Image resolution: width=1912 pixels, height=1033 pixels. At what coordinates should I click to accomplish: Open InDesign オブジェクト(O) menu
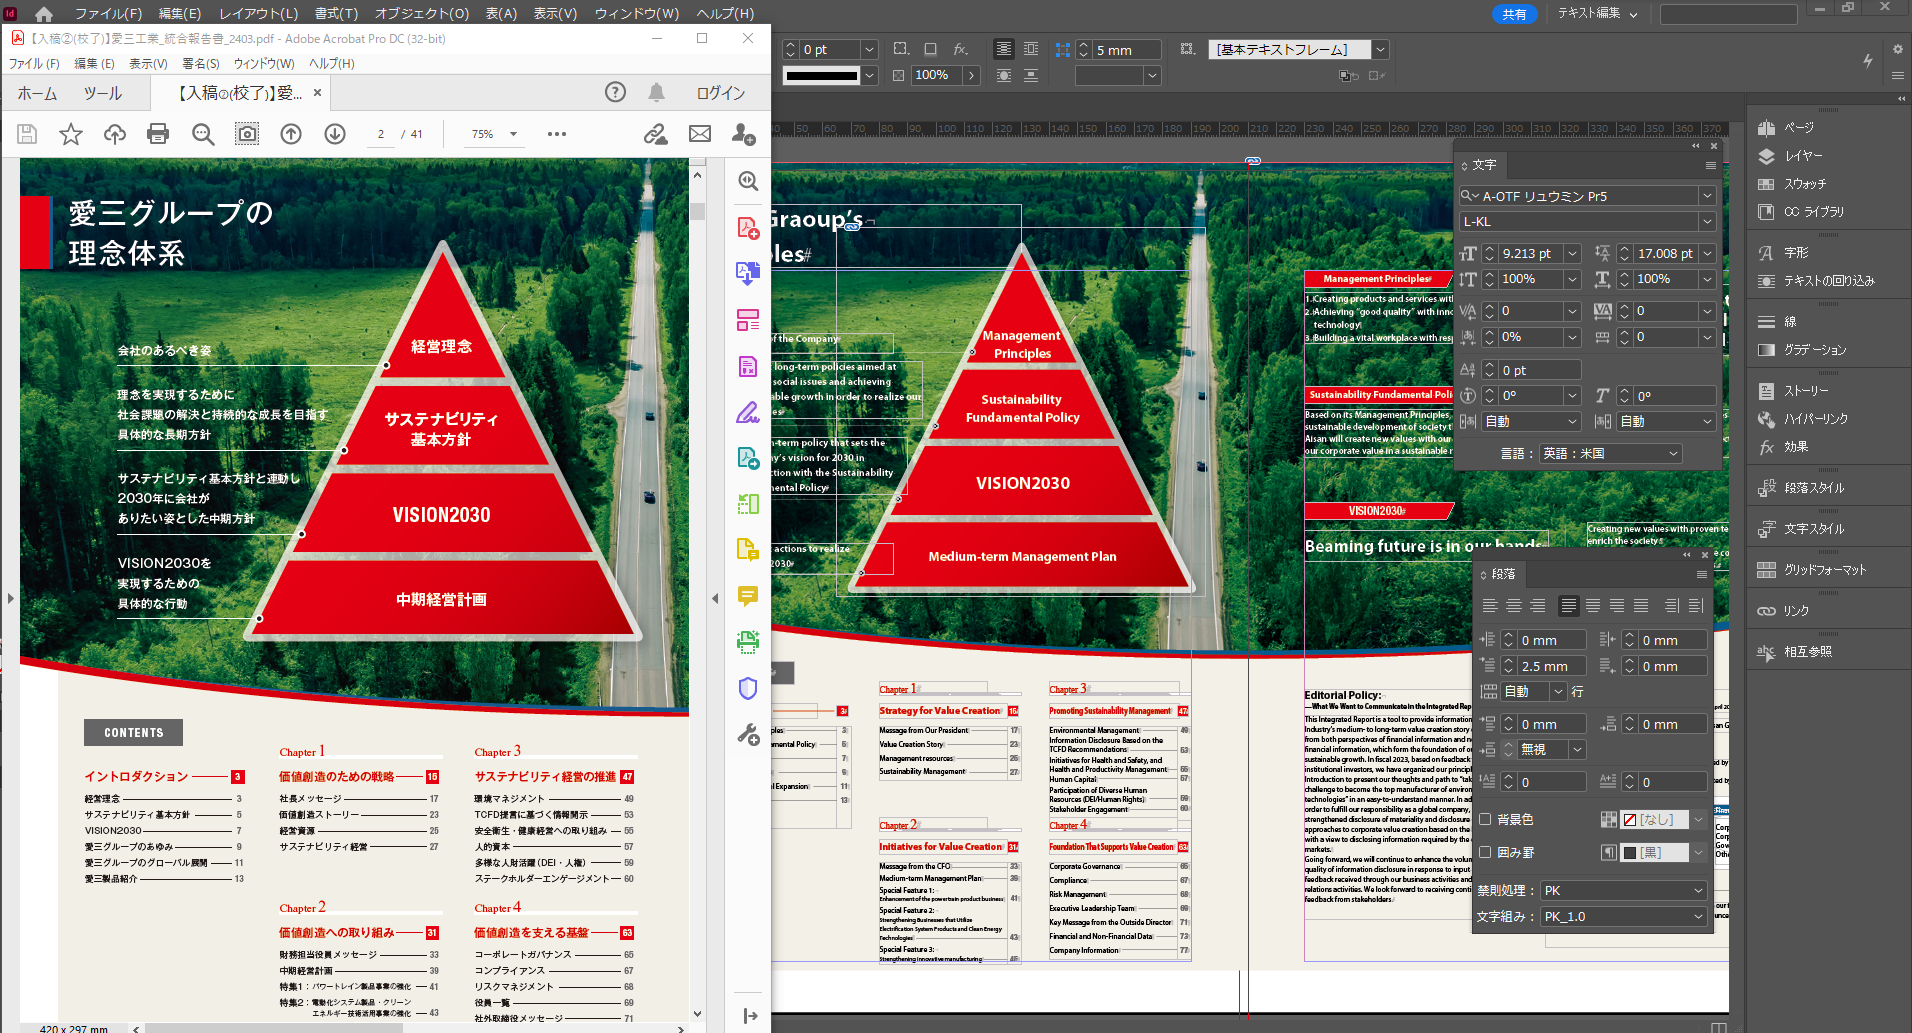422,14
